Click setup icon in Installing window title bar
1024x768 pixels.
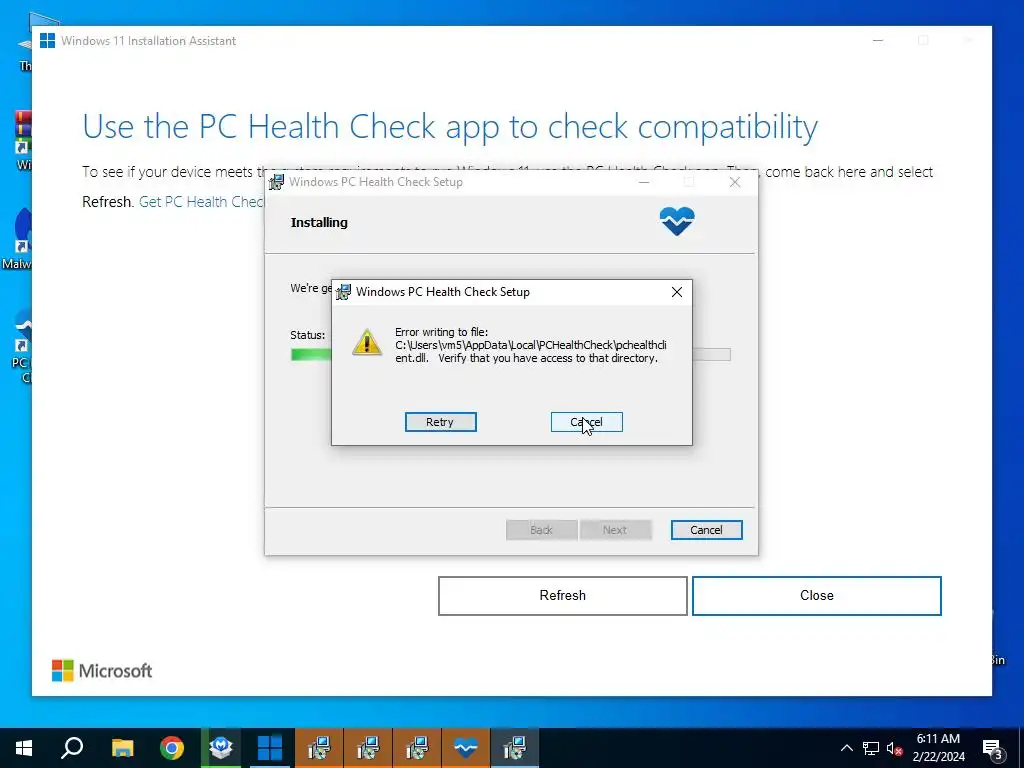pyautogui.click(x=276, y=182)
